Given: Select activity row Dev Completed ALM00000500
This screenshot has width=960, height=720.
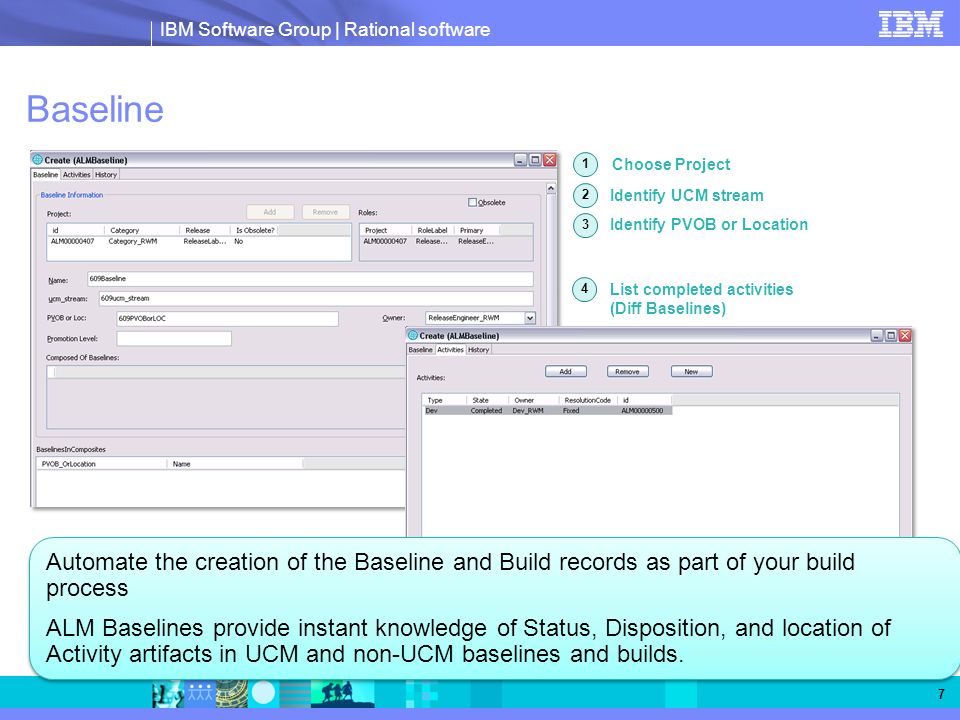Looking at the screenshot, I should pyautogui.click(x=548, y=411).
